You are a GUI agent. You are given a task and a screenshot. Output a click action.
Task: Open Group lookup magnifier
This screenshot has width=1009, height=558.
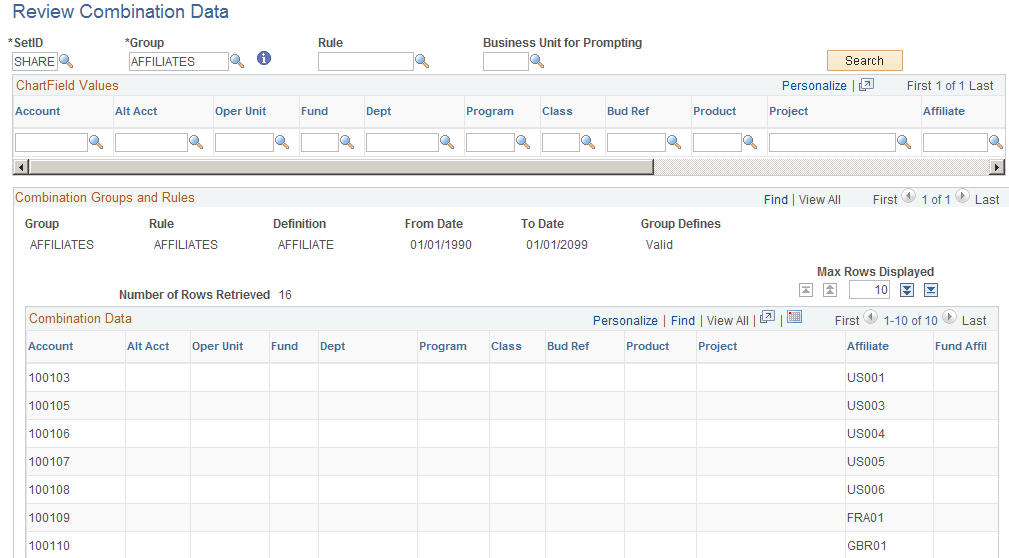coord(237,61)
